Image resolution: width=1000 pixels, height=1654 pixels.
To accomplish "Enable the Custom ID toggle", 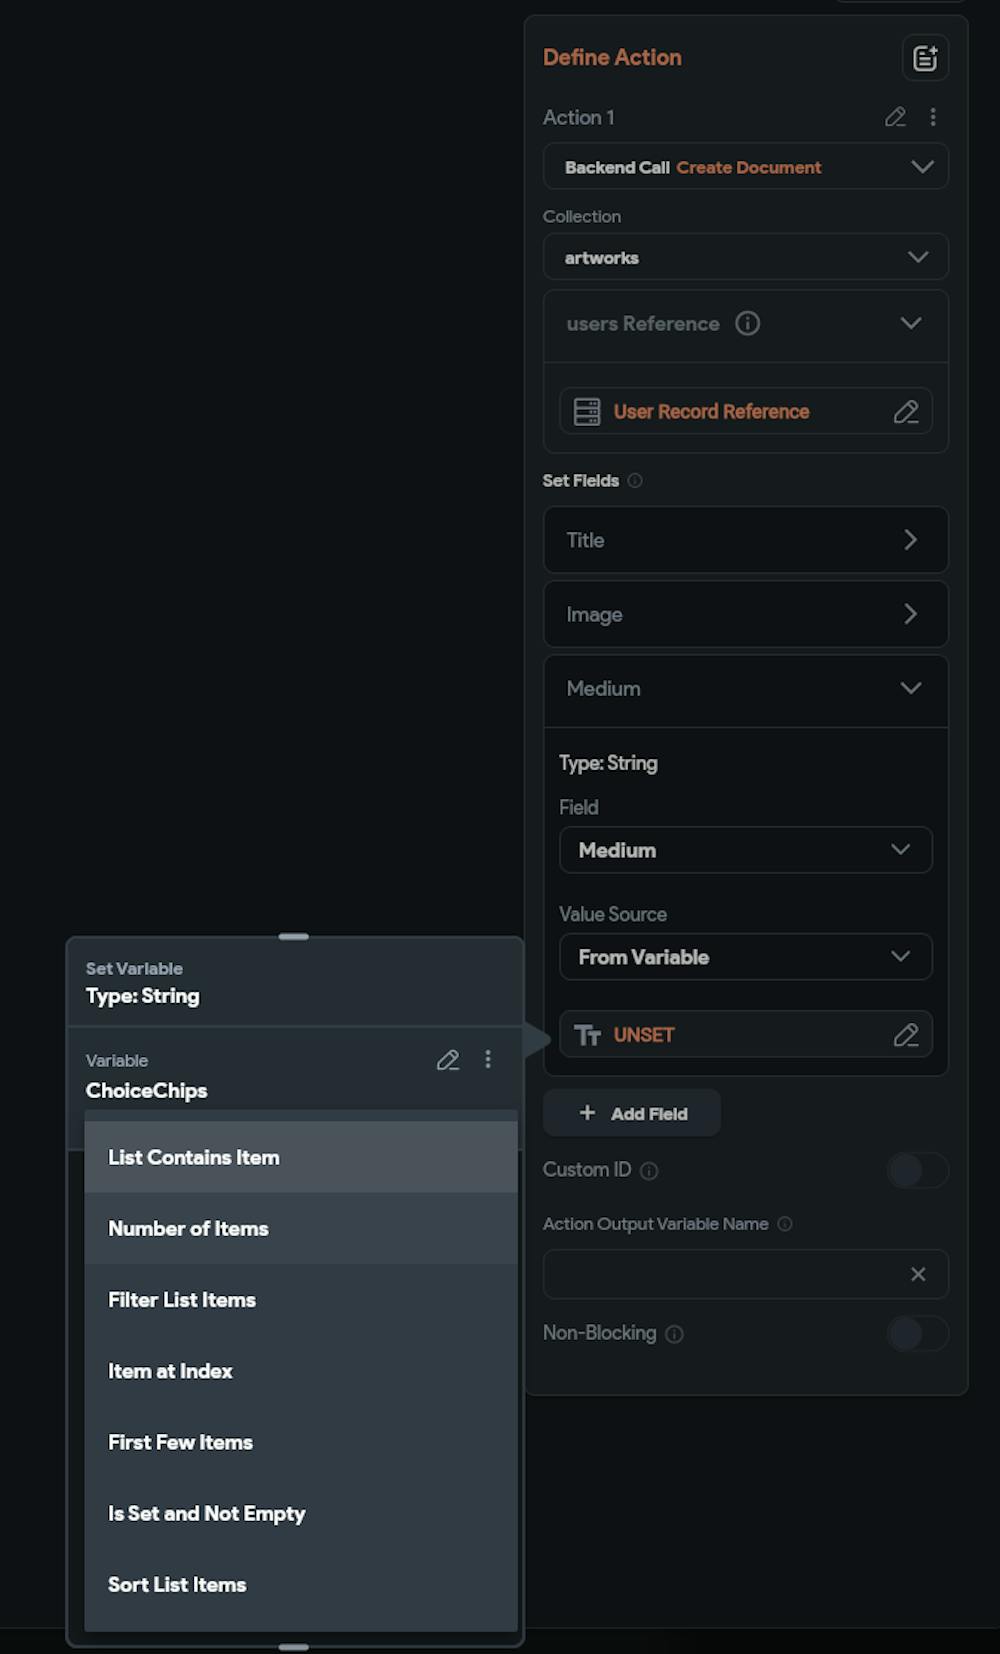I will click(917, 1170).
